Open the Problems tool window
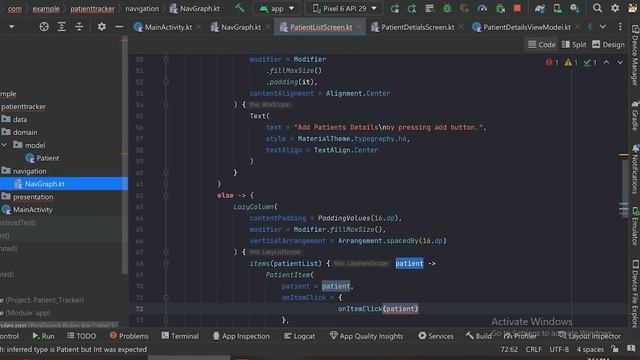This screenshot has width=640, height=360. (x=129, y=336)
